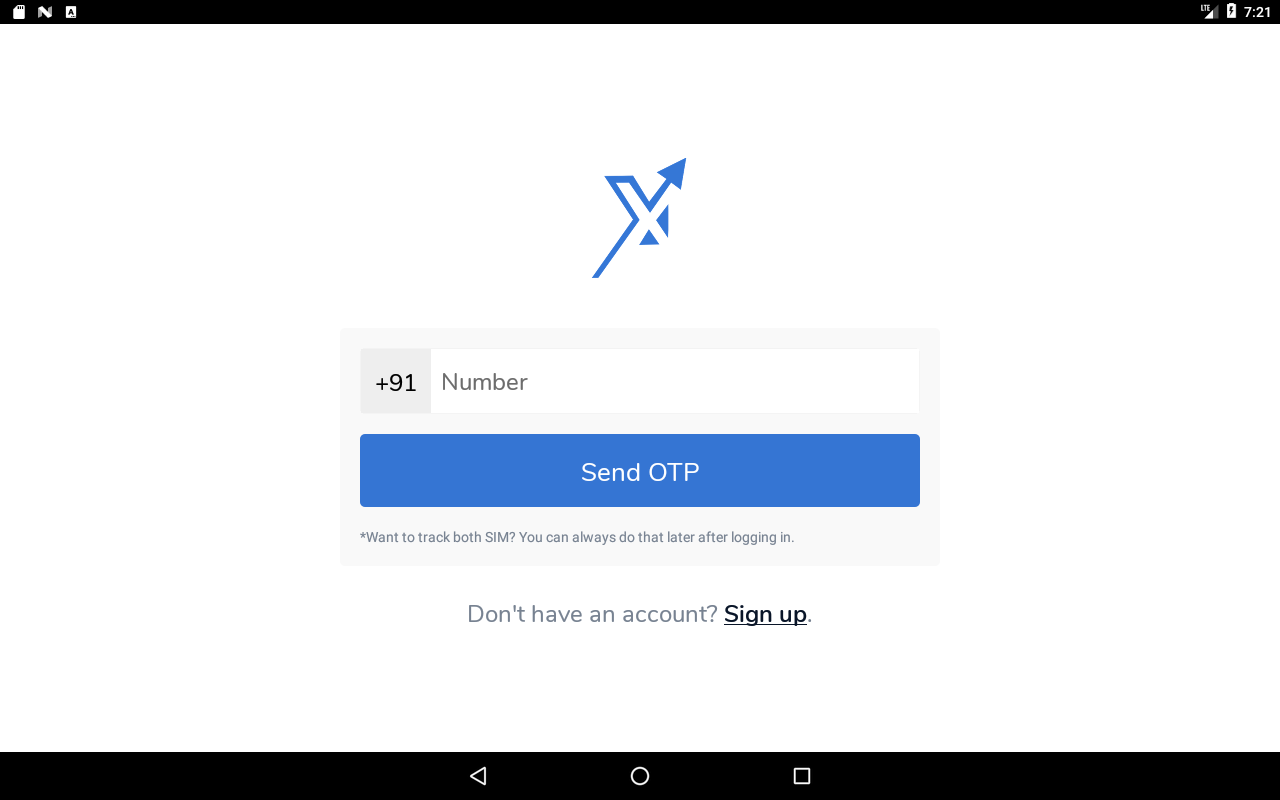Tap the Android home circle button
Screen dimensions: 1280x800
pyautogui.click(x=640, y=776)
